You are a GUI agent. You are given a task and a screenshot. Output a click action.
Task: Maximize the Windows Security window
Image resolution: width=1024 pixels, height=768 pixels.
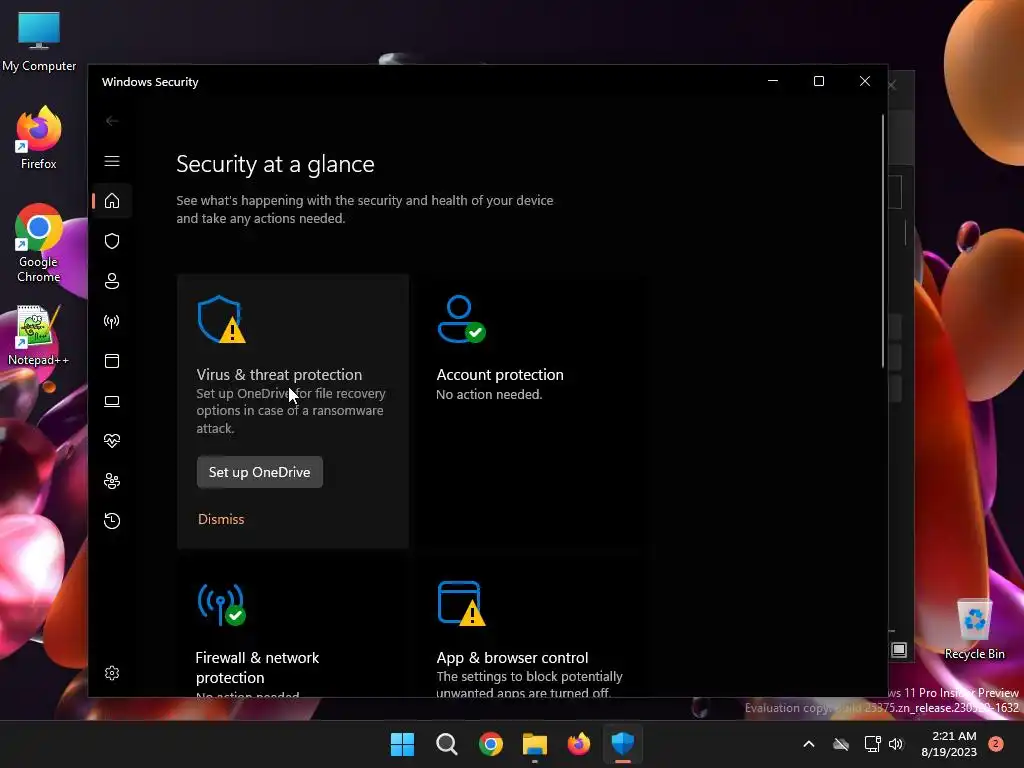coord(819,81)
